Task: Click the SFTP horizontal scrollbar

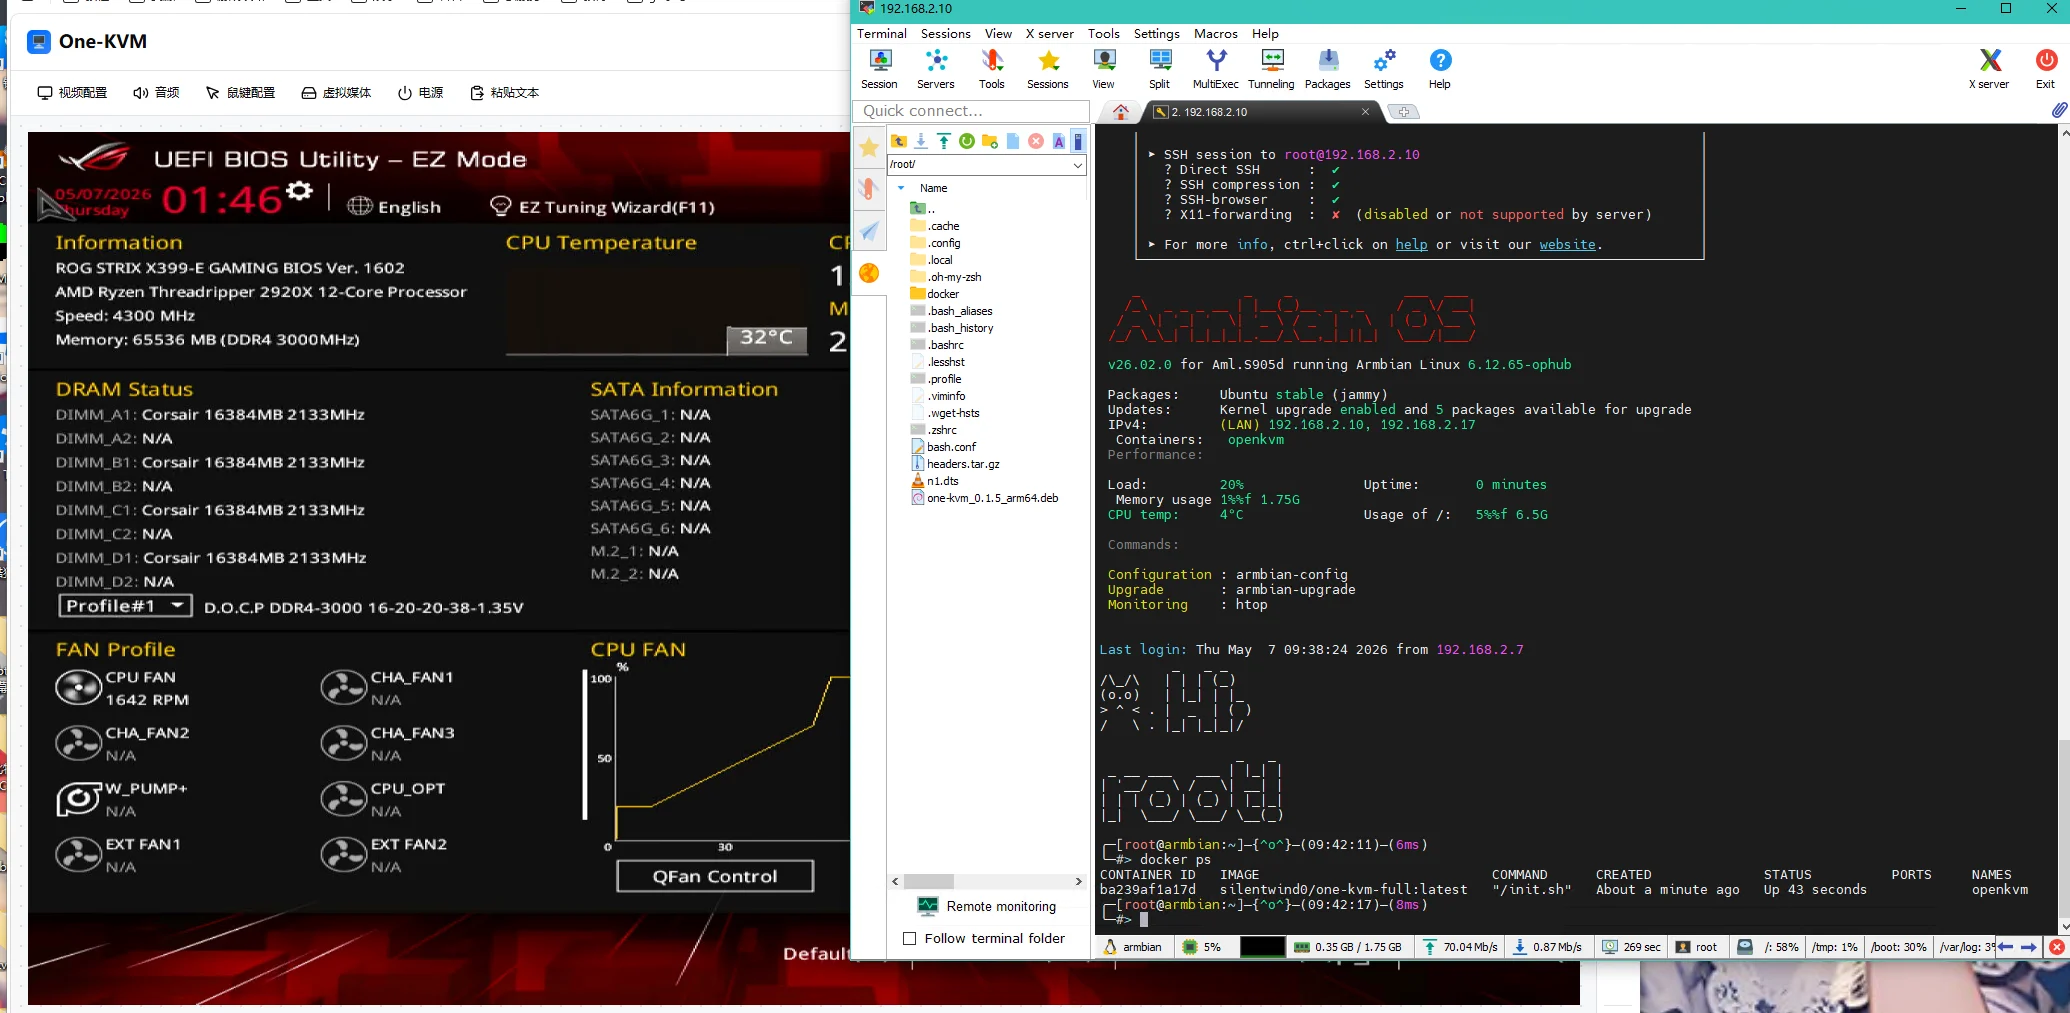Action: (985, 881)
